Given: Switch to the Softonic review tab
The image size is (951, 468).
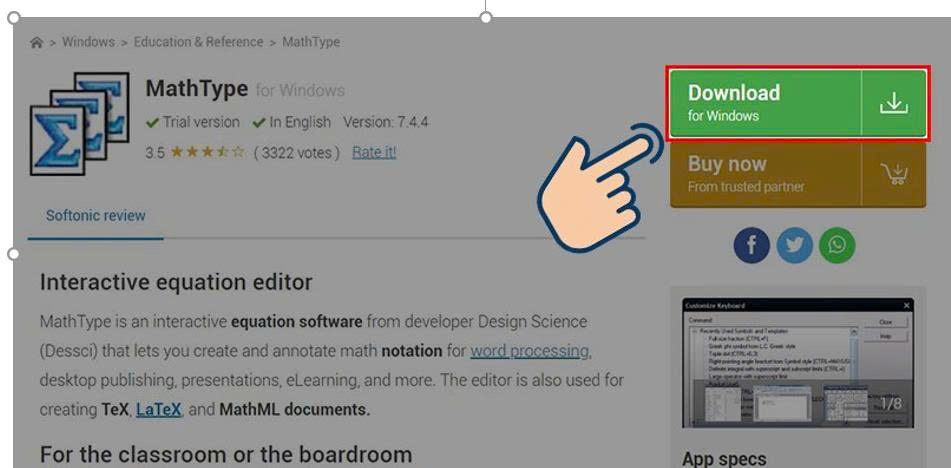Looking at the screenshot, I should [96, 215].
